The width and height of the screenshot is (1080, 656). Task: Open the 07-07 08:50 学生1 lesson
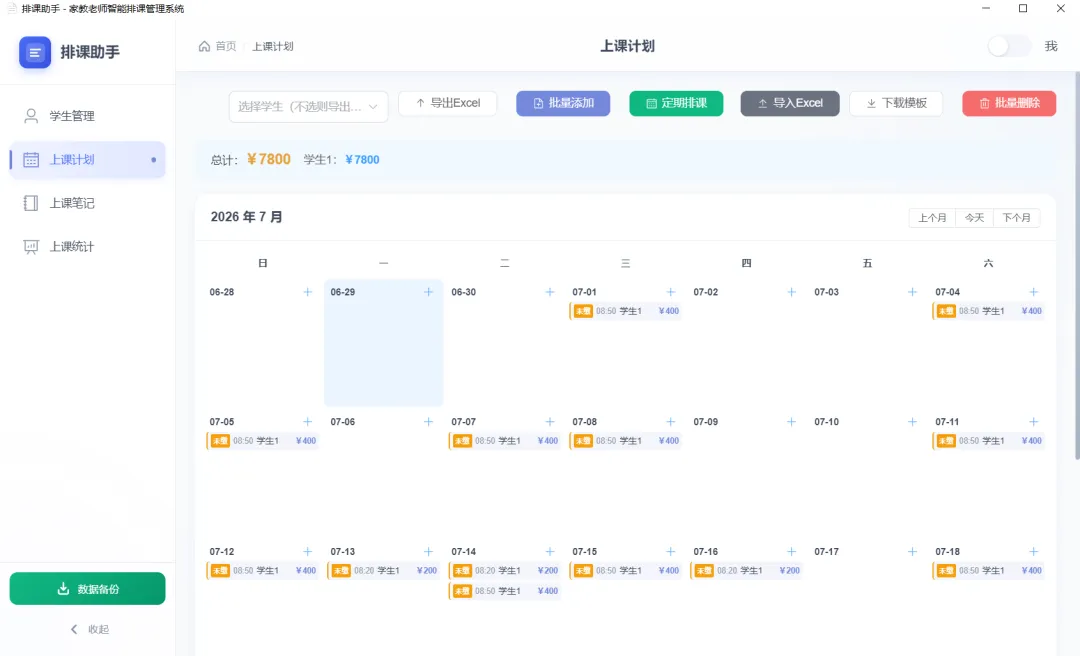point(504,441)
